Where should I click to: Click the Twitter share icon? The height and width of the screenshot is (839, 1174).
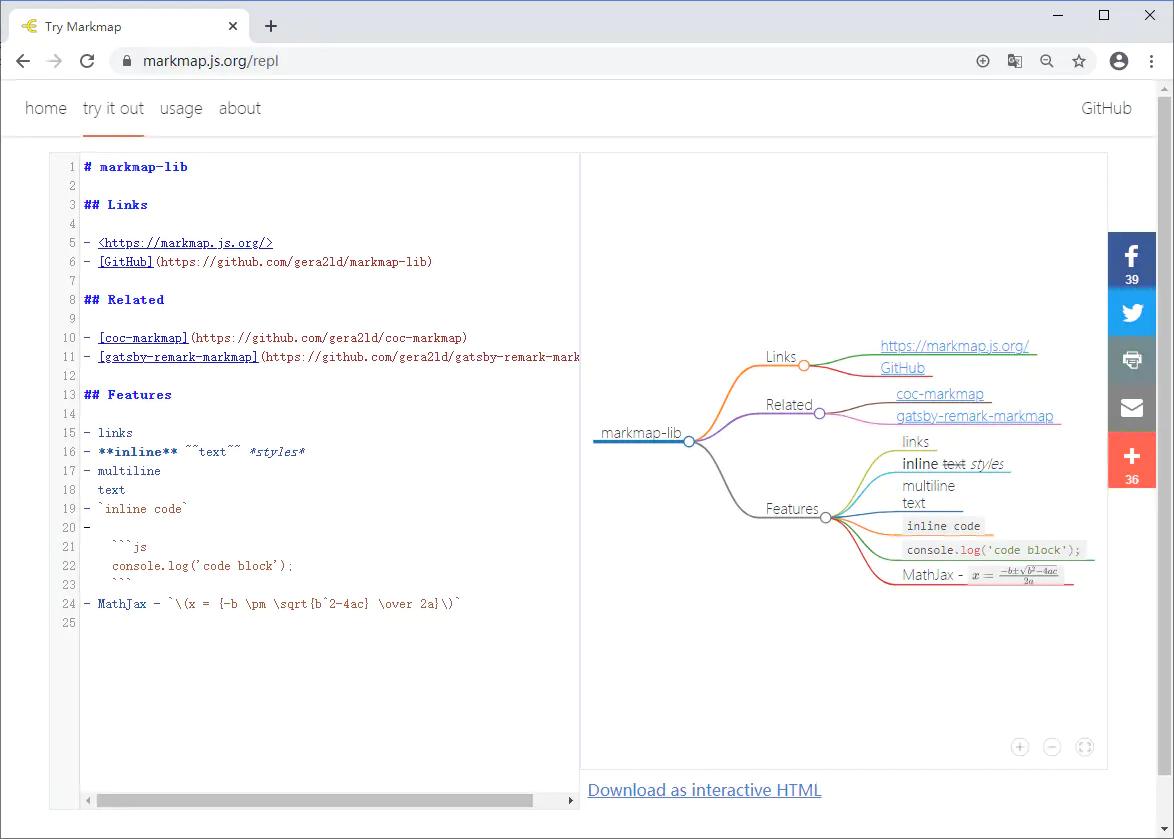tap(1131, 312)
